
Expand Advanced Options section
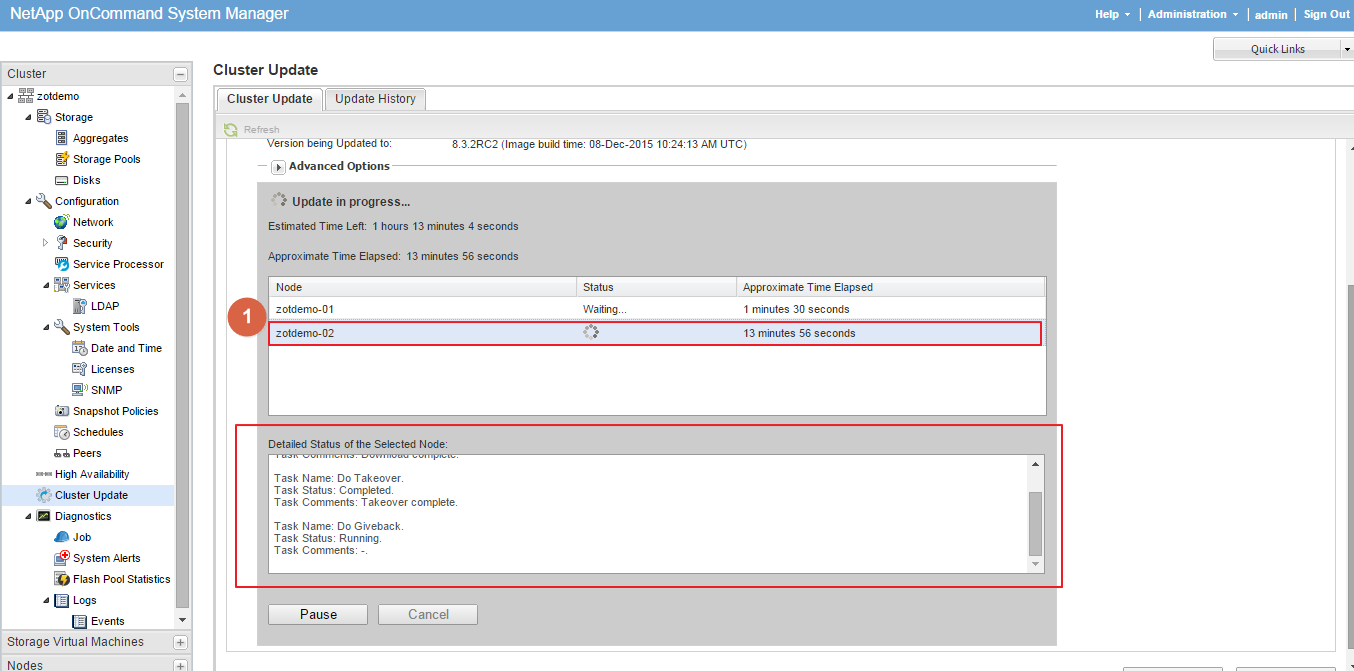click(279, 167)
